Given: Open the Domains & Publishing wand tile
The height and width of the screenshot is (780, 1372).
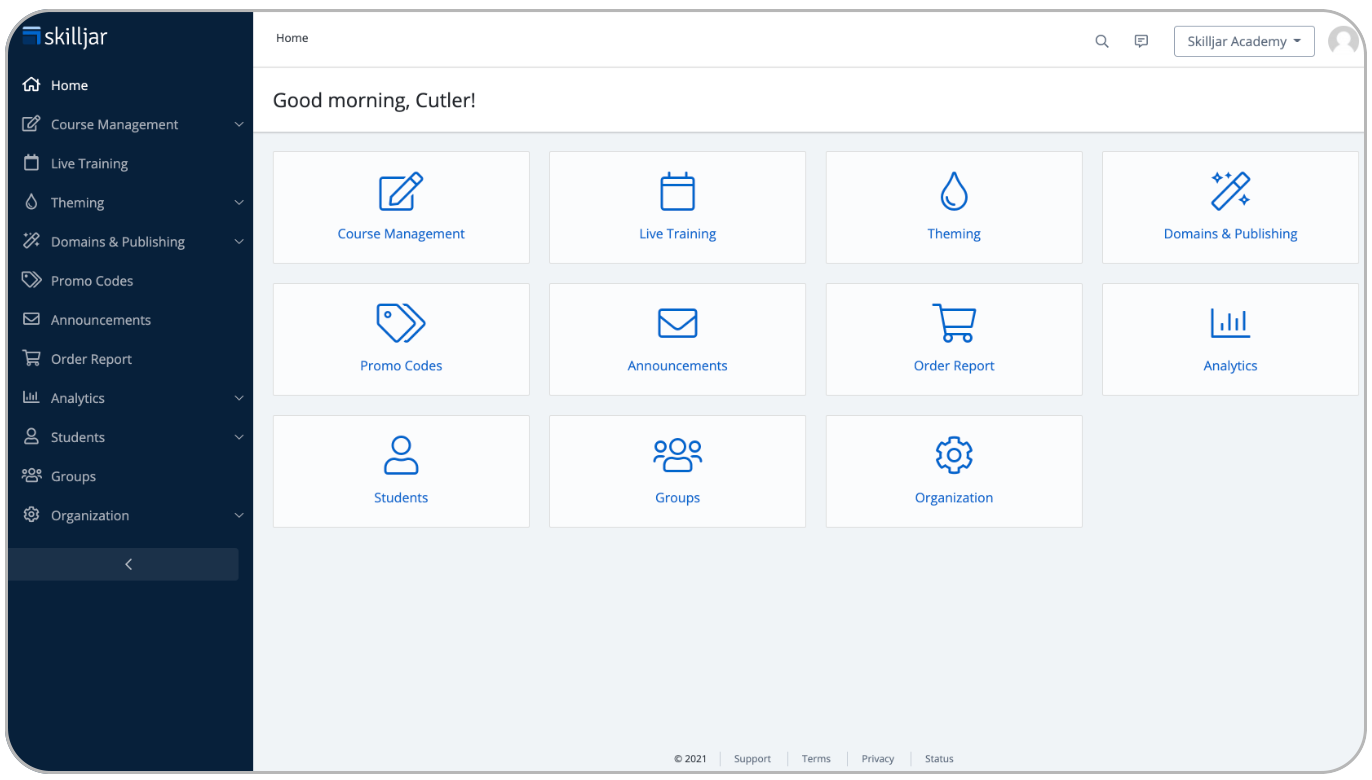Looking at the screenshot, I should [1230, 207].
